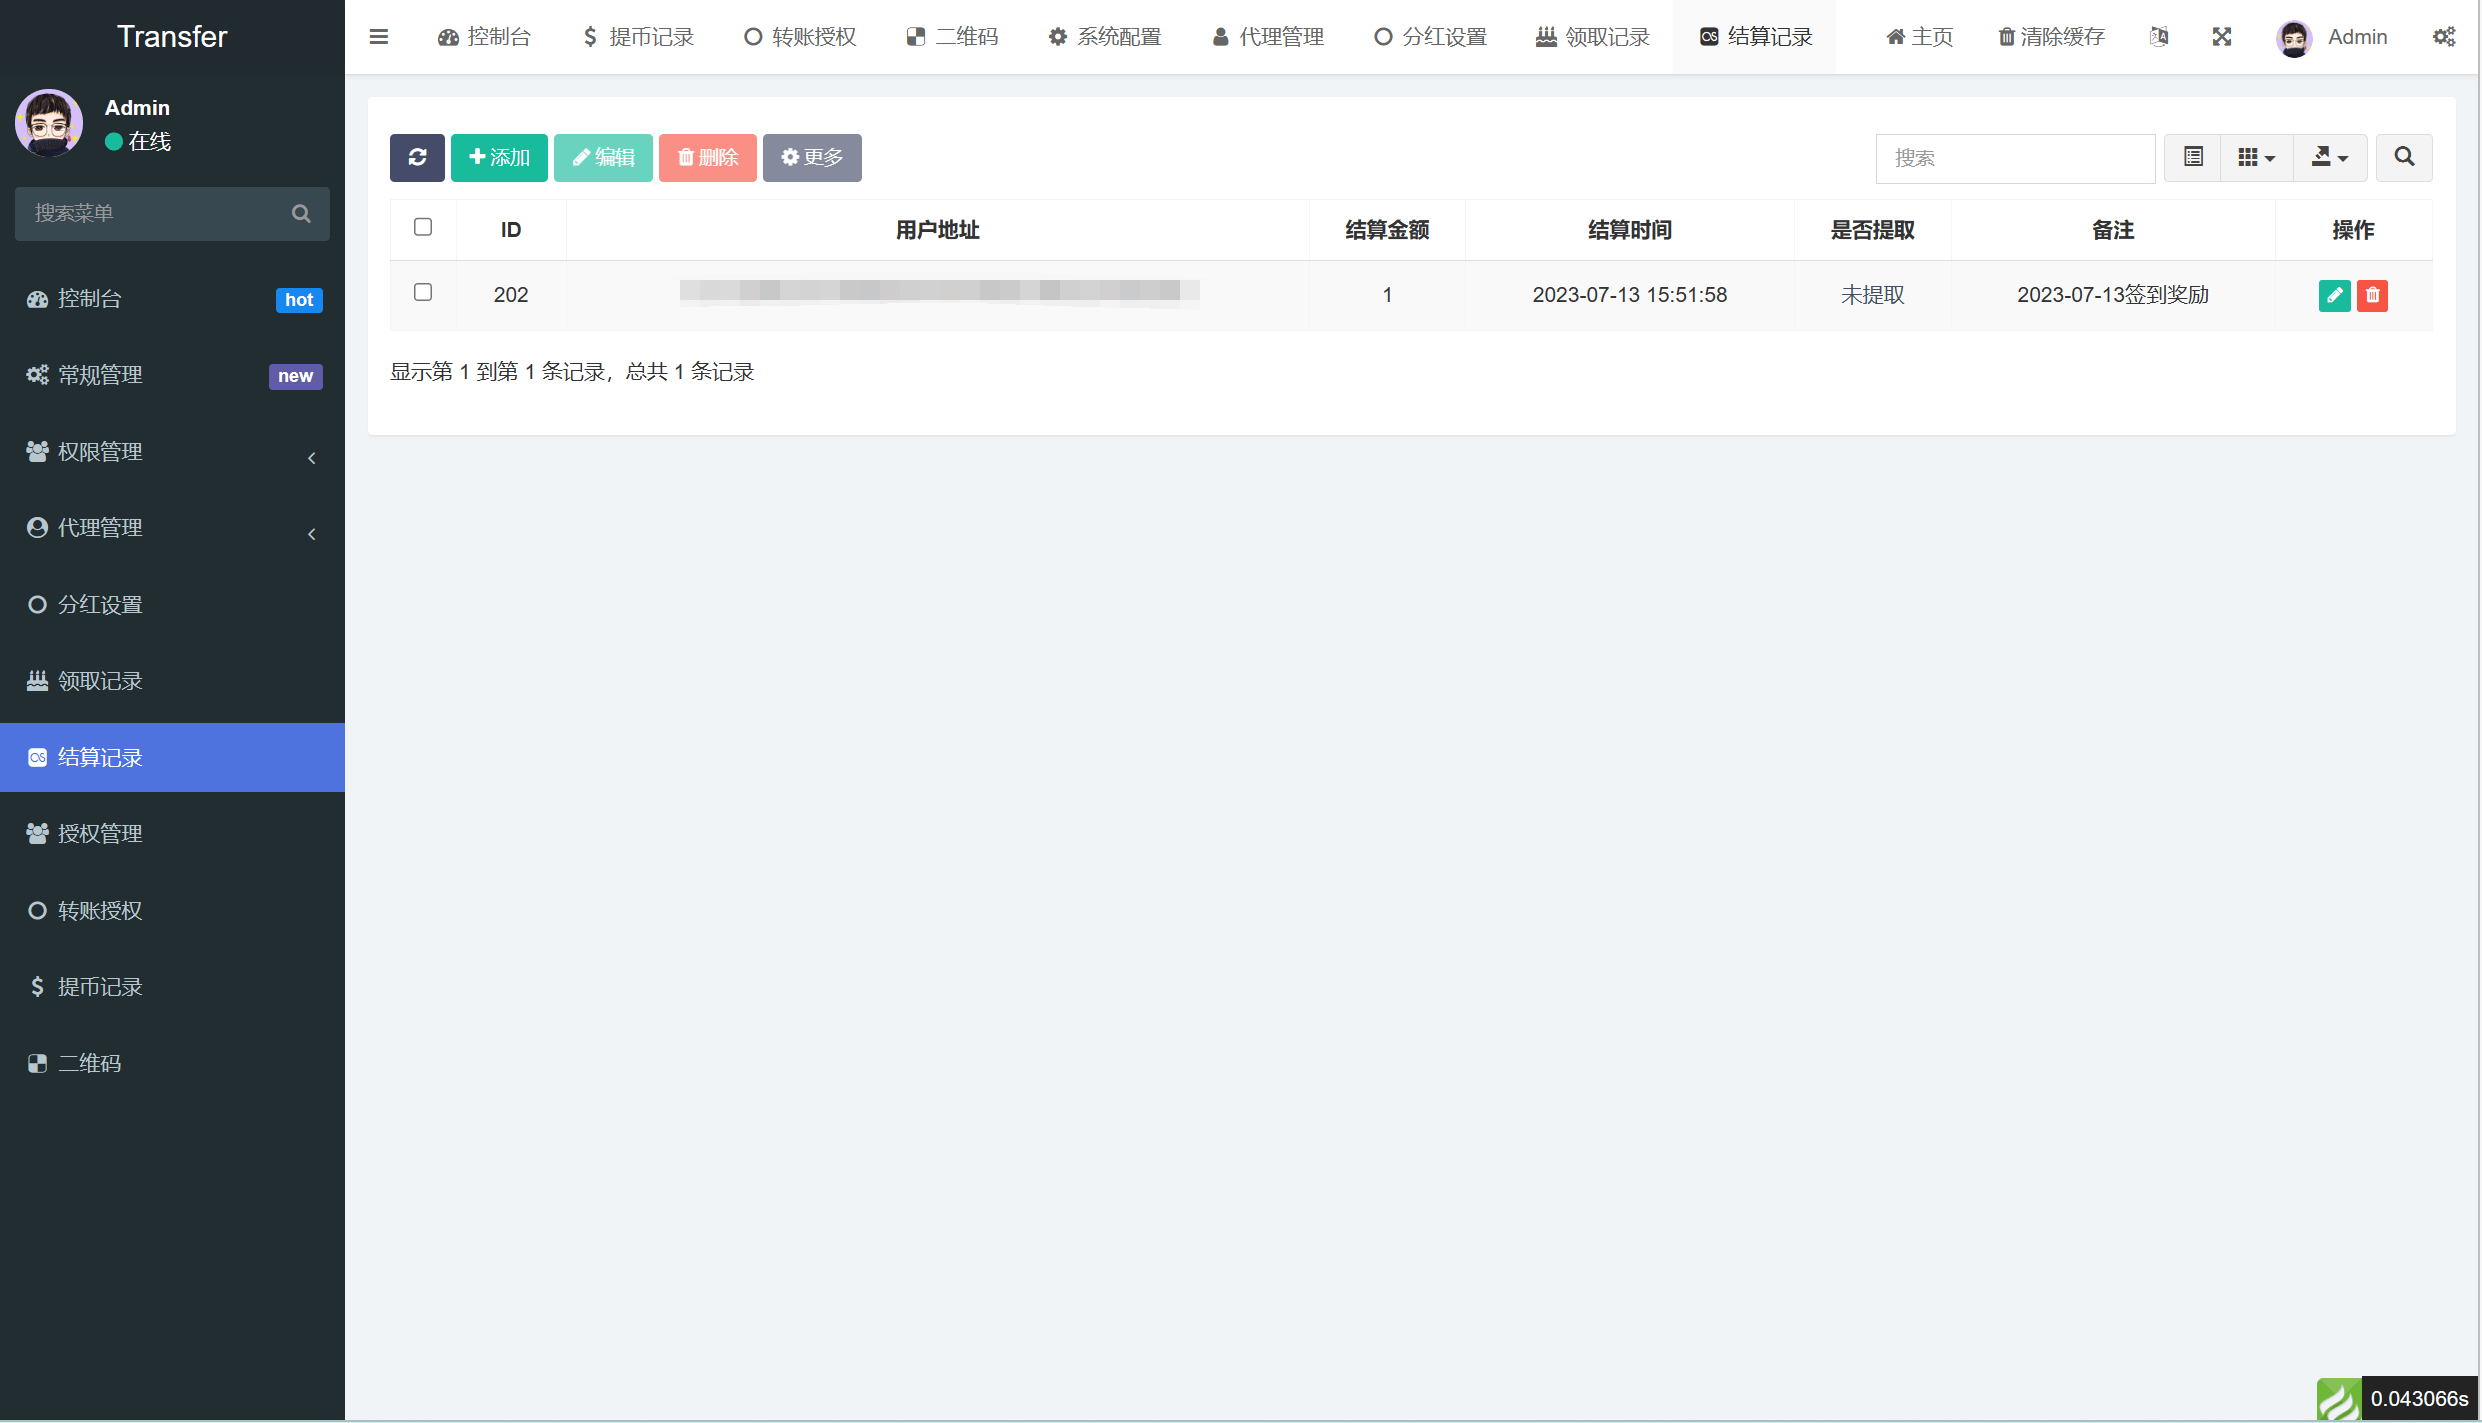Image resolution: width=2482 pixels, height=1423 pixels.
Task: Open the columns visibility dropdown
Action: (2256, 157)
